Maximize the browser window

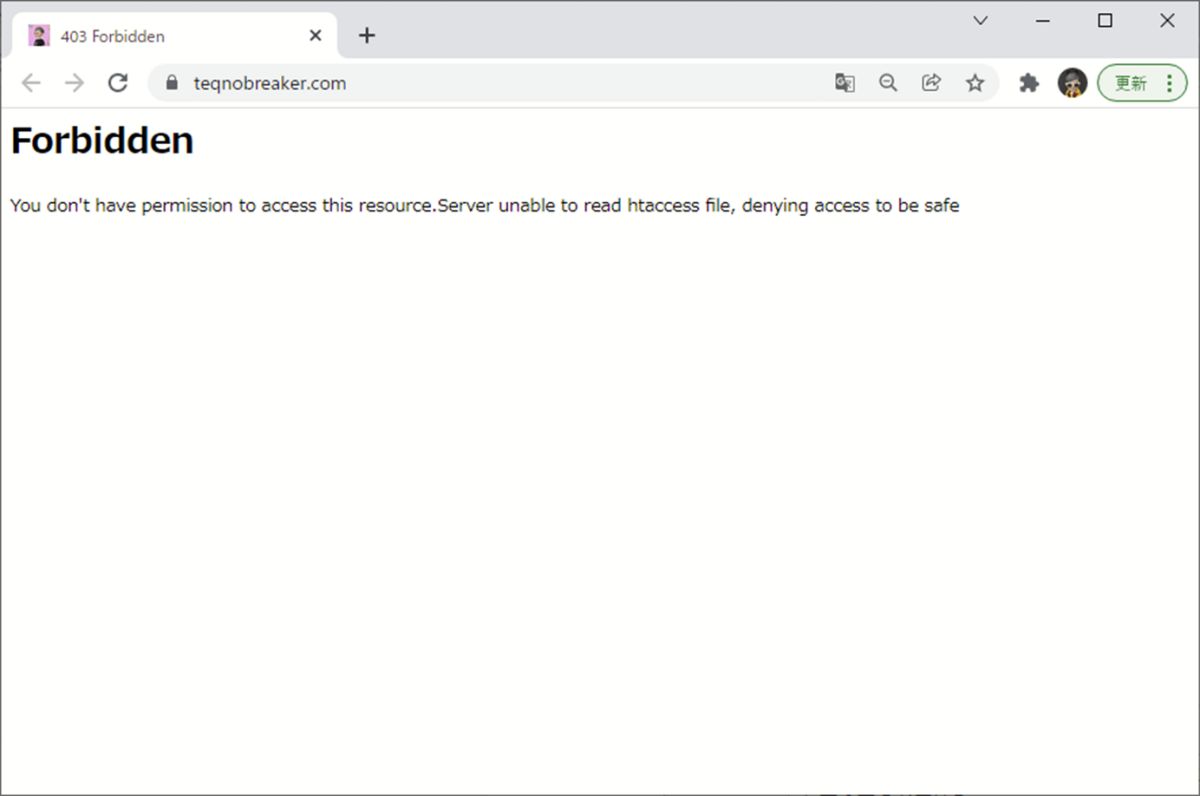click(x=1105, y=21)
